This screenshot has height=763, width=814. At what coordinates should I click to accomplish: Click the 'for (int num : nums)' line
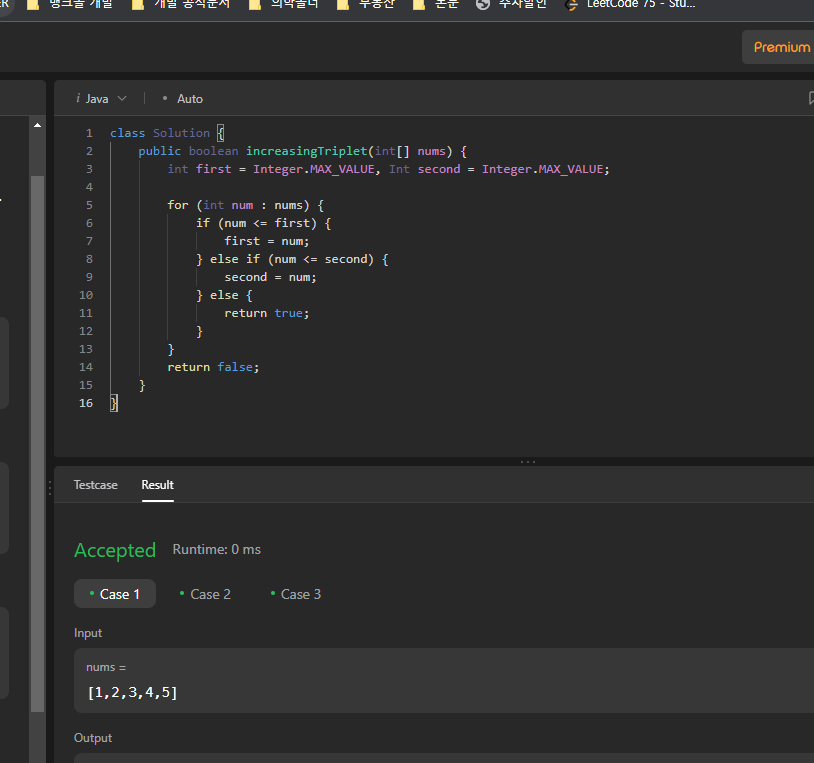pyautogui.click(x=245, y=205)
